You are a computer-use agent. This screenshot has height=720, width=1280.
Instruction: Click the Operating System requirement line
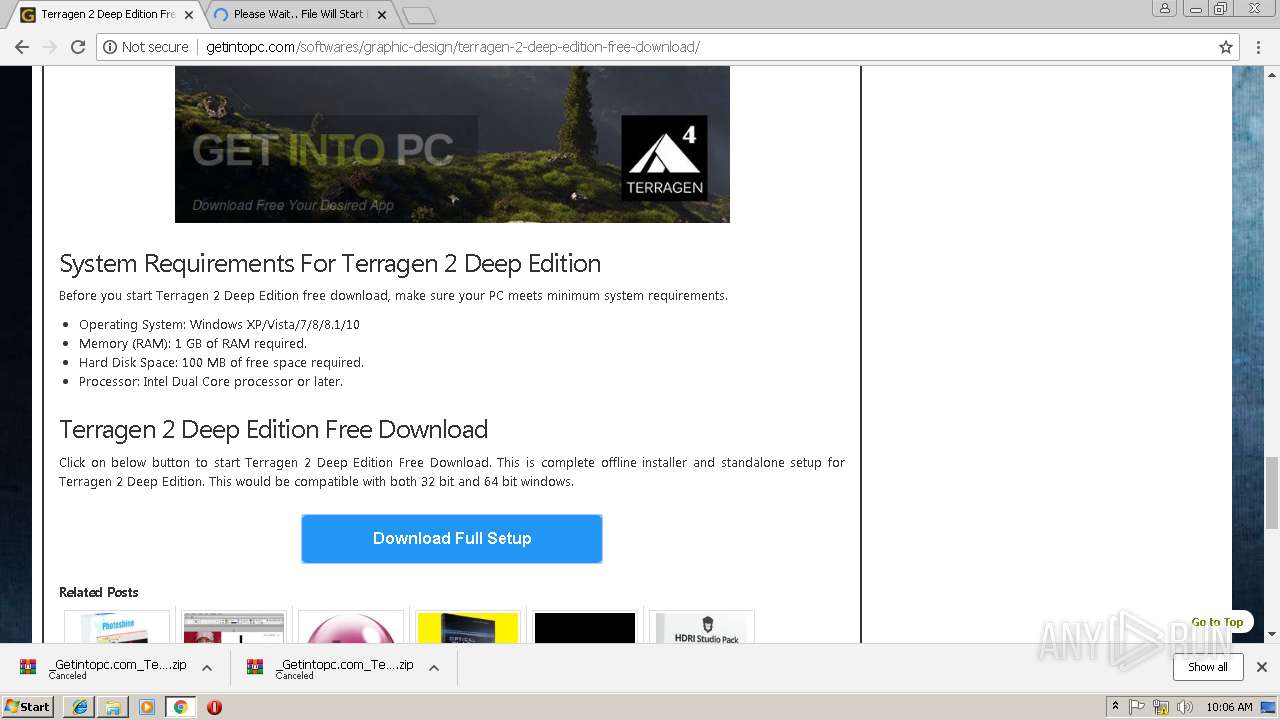click(x=219, y=324)
